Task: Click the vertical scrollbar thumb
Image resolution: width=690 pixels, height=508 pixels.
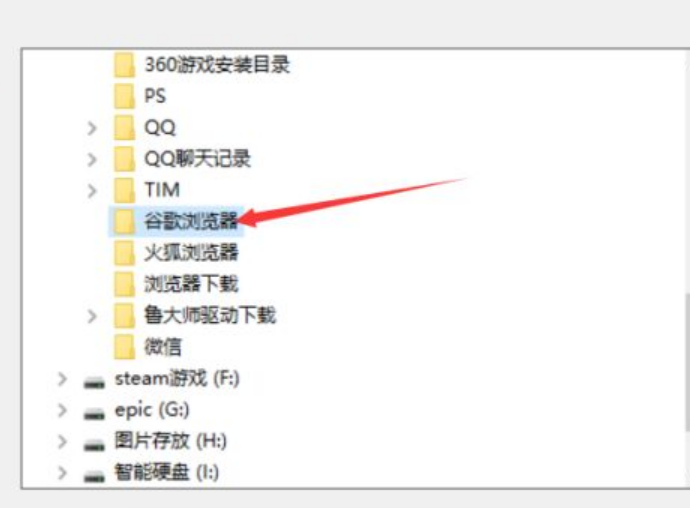Action: (x=686, y=362)
